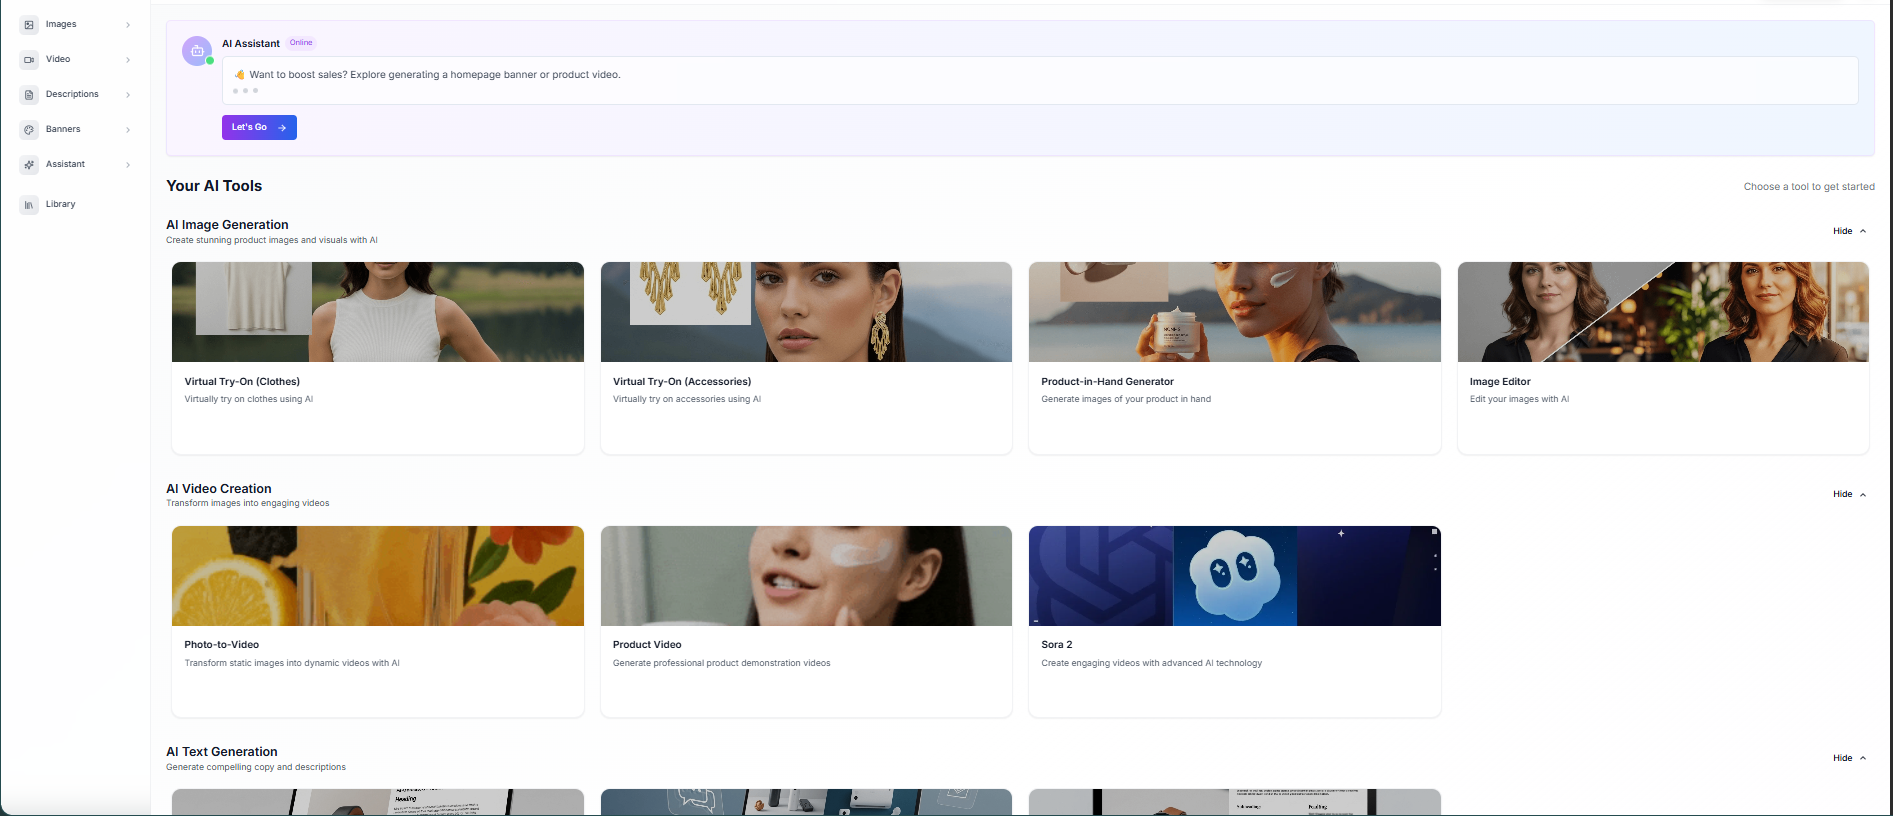Click the 'AI Text Generation' section heading
This screenshot has width=1893, height=816.
pyautogui.click(x=222, y=752)
